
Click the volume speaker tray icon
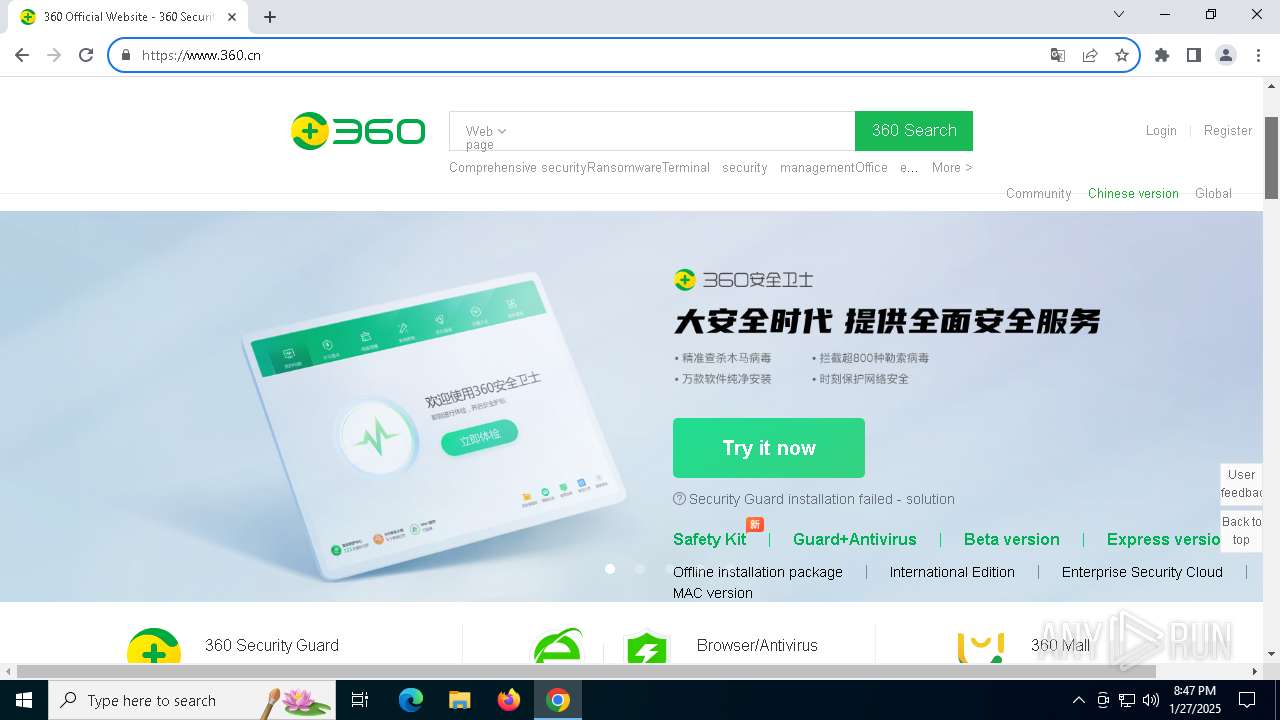click(1151, 700)
